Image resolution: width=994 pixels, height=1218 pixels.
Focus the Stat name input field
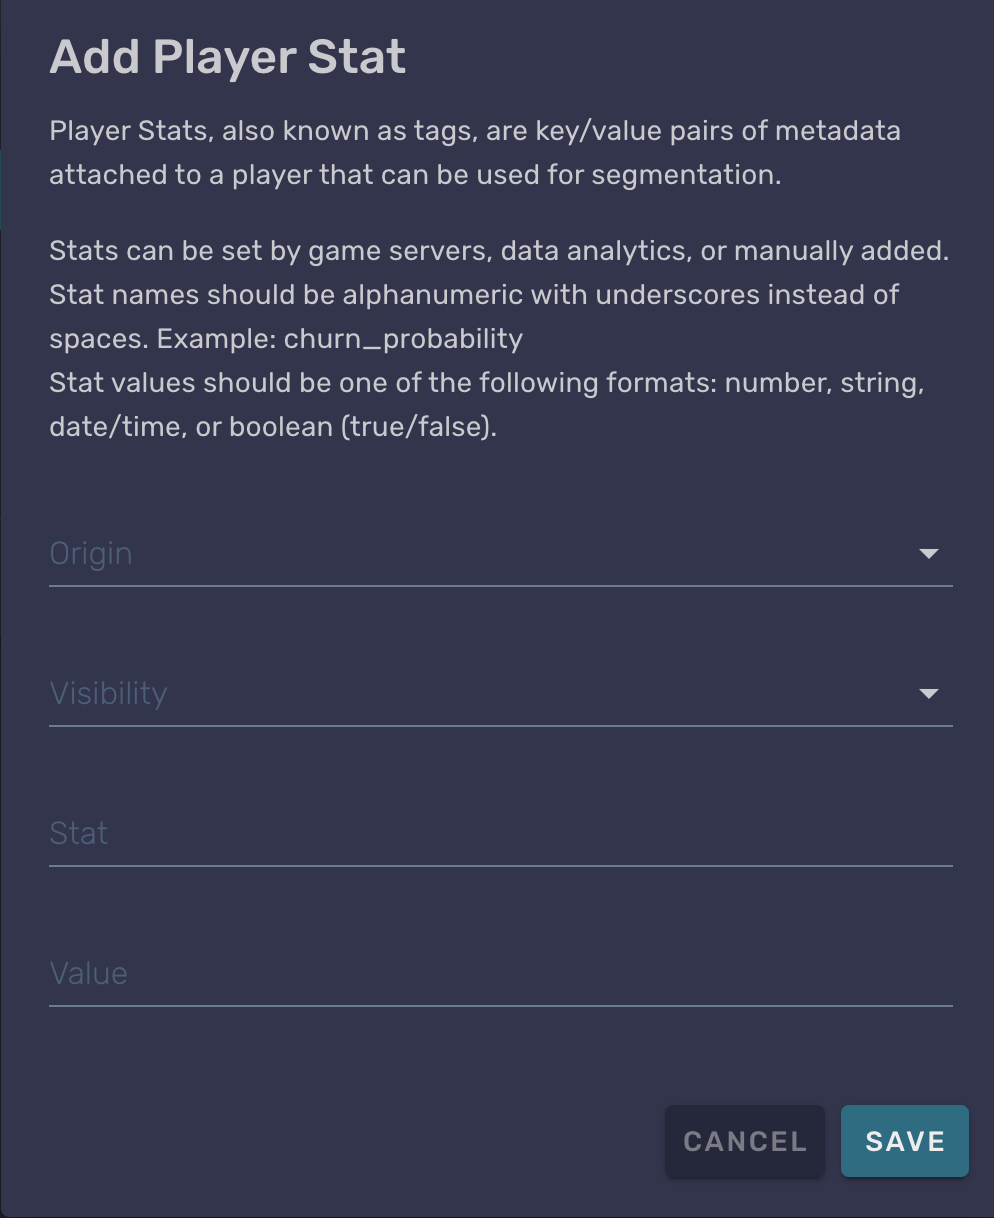(x=500, y=834)
